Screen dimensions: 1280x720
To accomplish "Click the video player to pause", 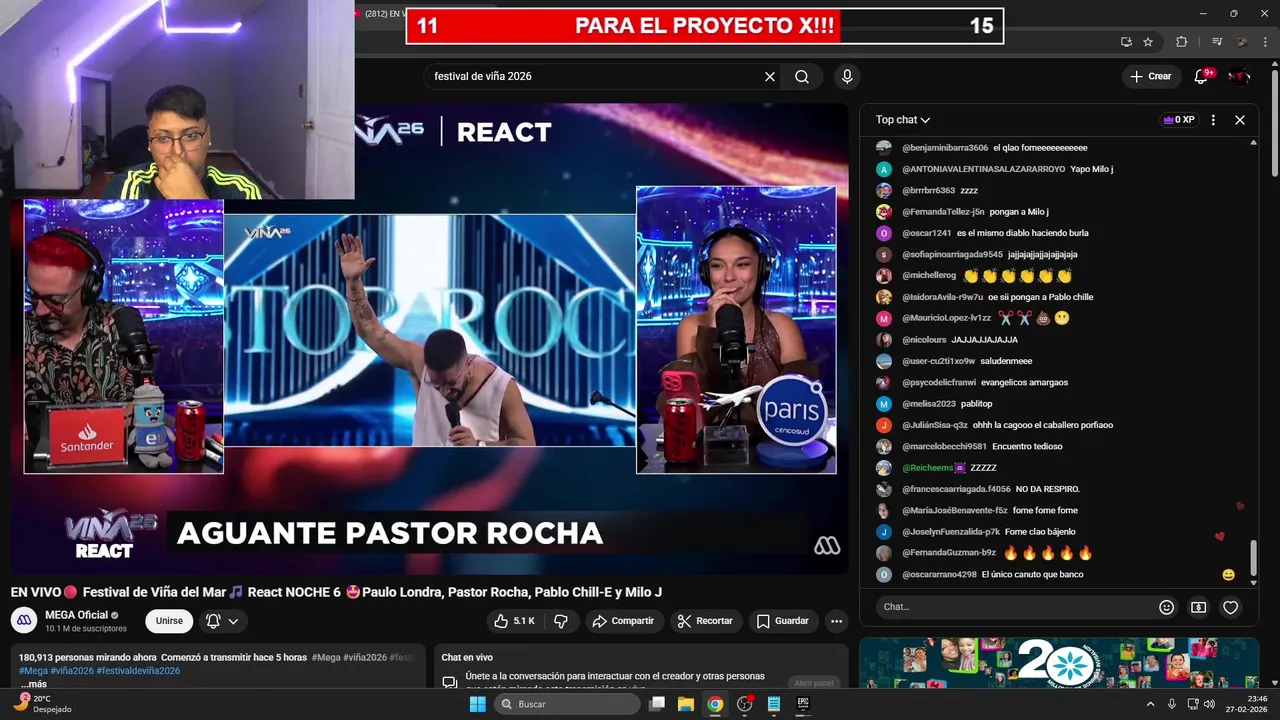I will (x=429, y=339).
